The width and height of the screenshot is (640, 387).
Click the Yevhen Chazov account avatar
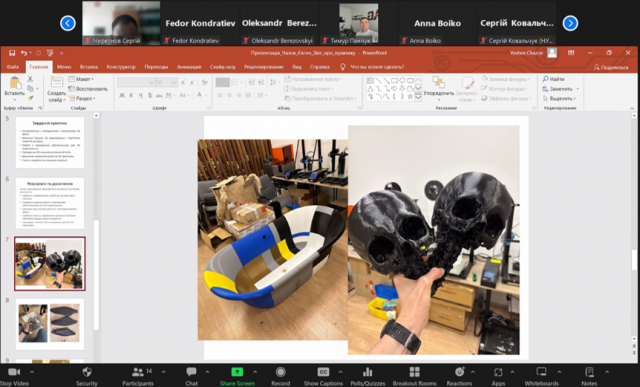(x=552, y=53)
